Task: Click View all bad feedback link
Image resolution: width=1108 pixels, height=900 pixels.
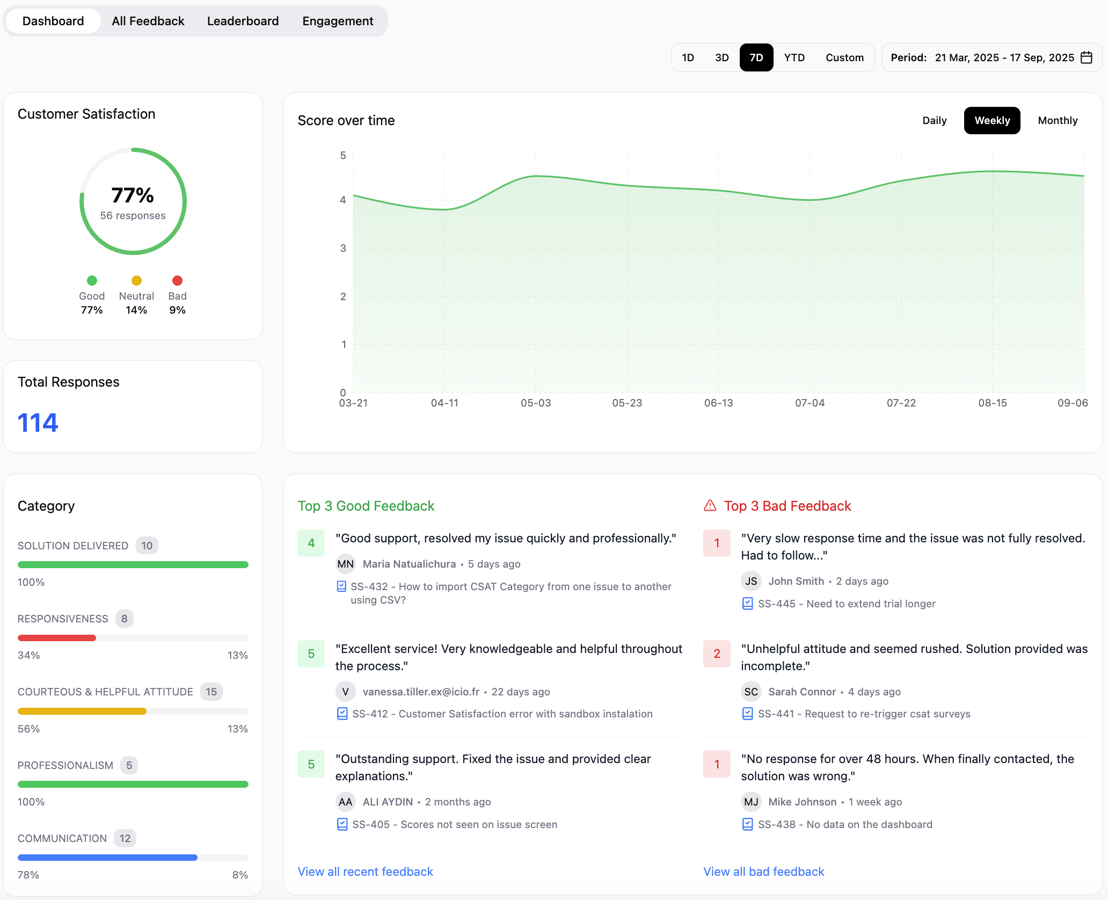Action: 764,871
